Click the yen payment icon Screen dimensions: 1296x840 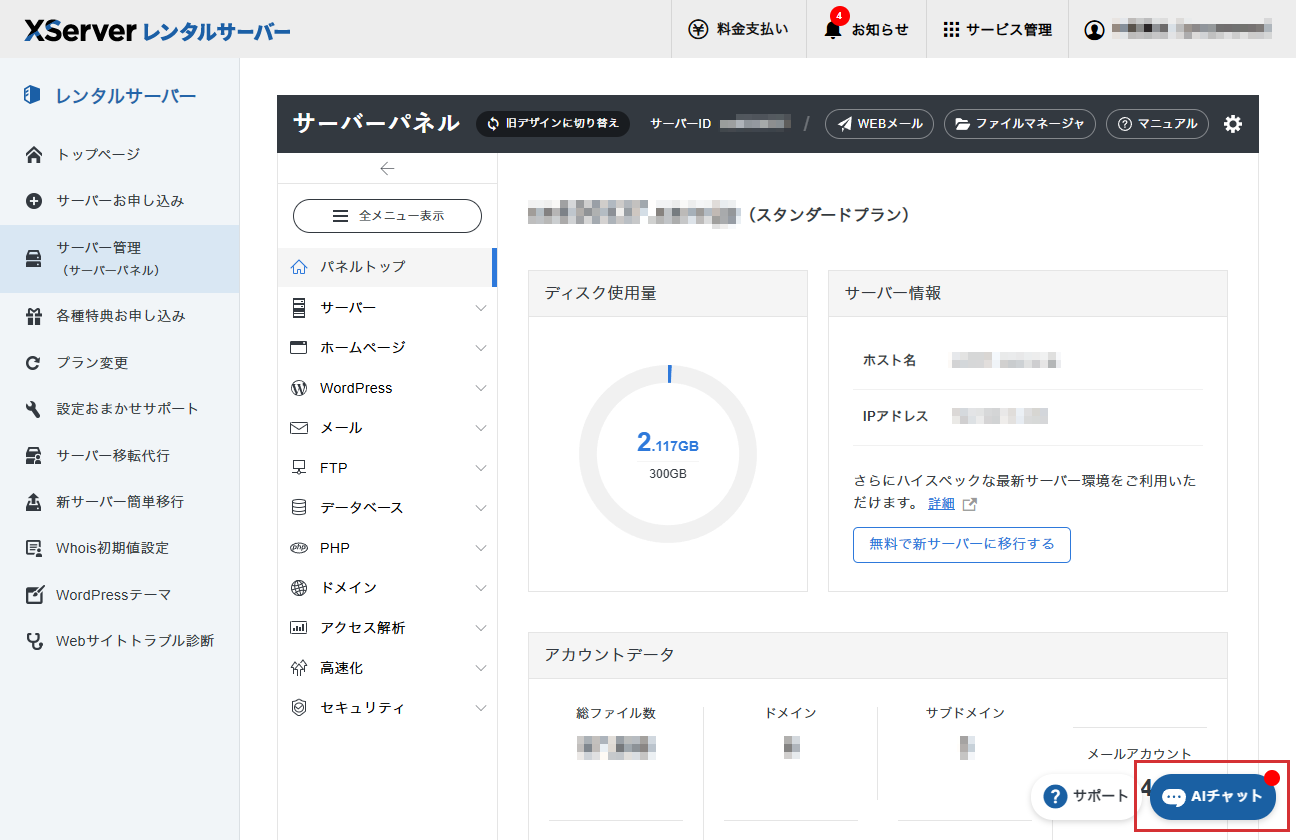click(x=698, y=29)
